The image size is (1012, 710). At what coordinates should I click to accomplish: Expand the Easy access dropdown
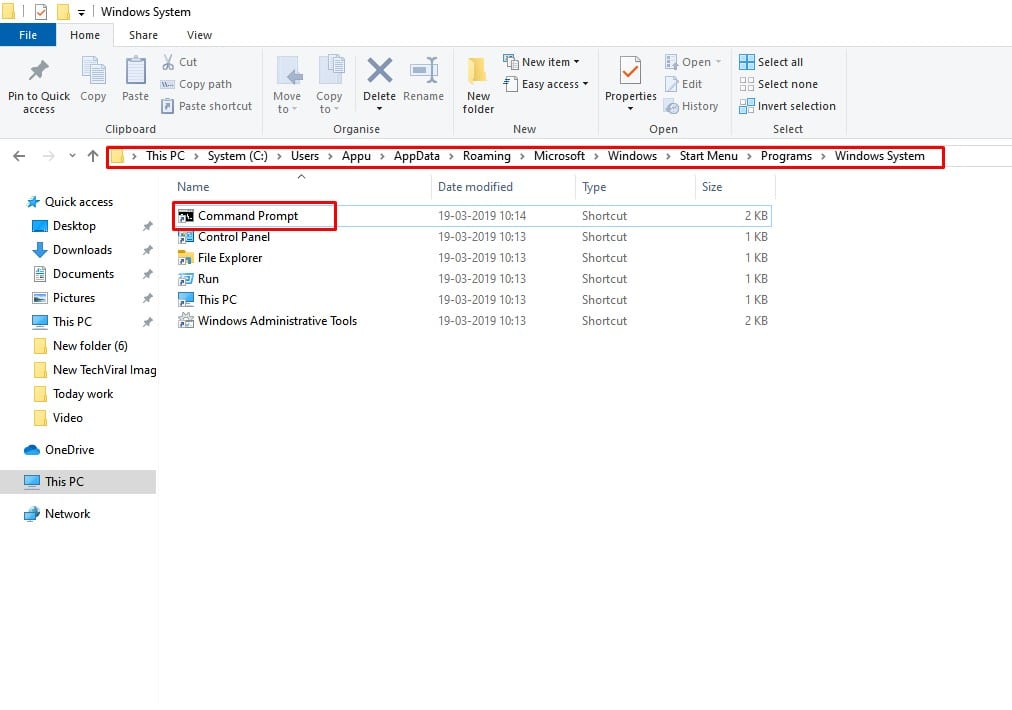point(585,84)
